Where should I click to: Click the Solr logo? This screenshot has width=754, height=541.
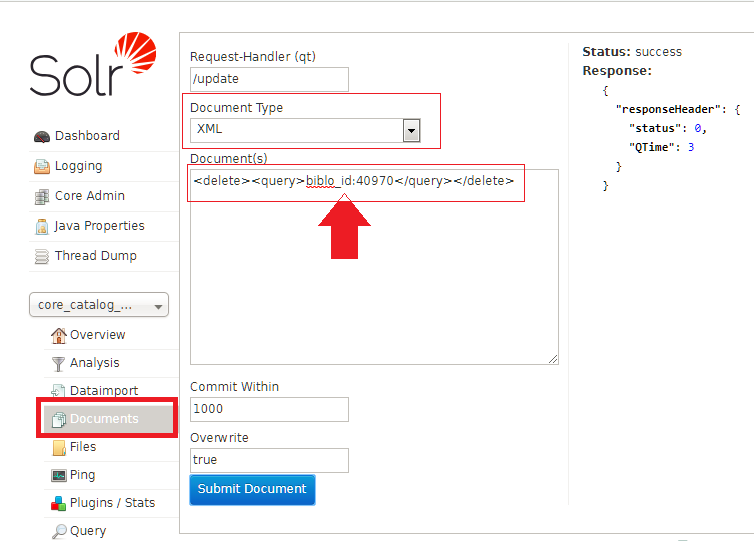(93, 64)
